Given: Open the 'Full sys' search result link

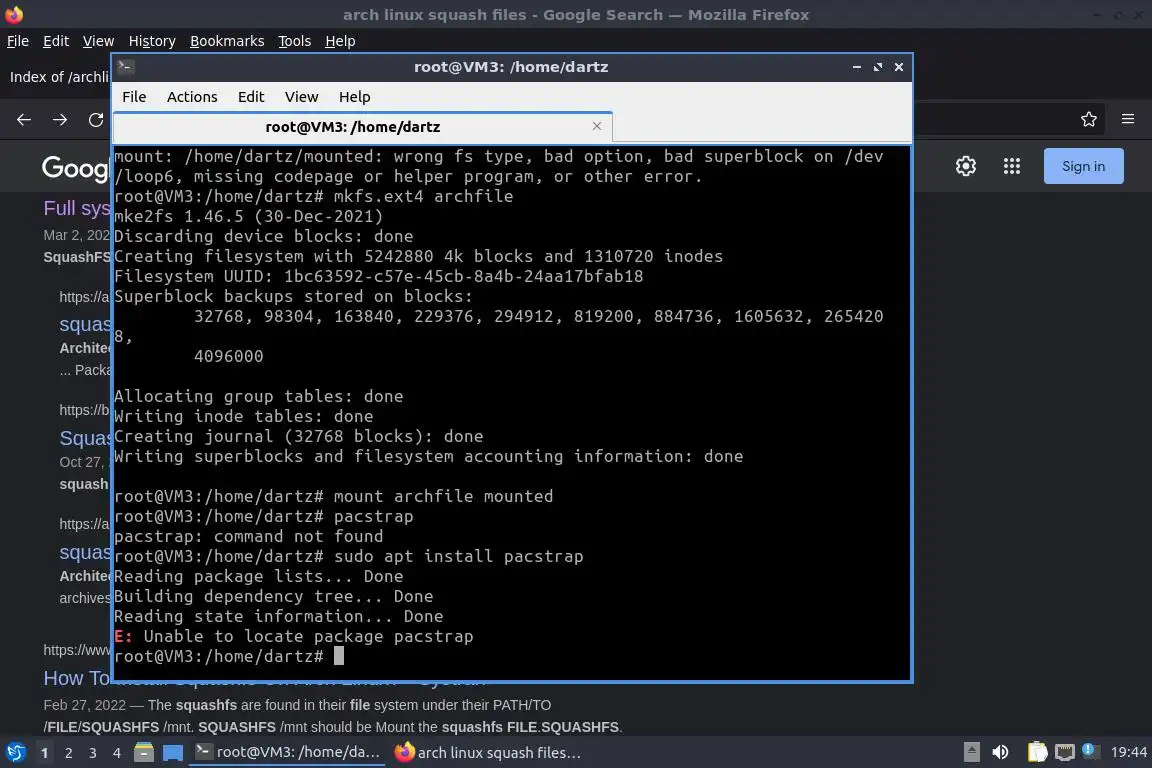Looking at the screenshot, I should pyautogui.click(x=76, y=209).
